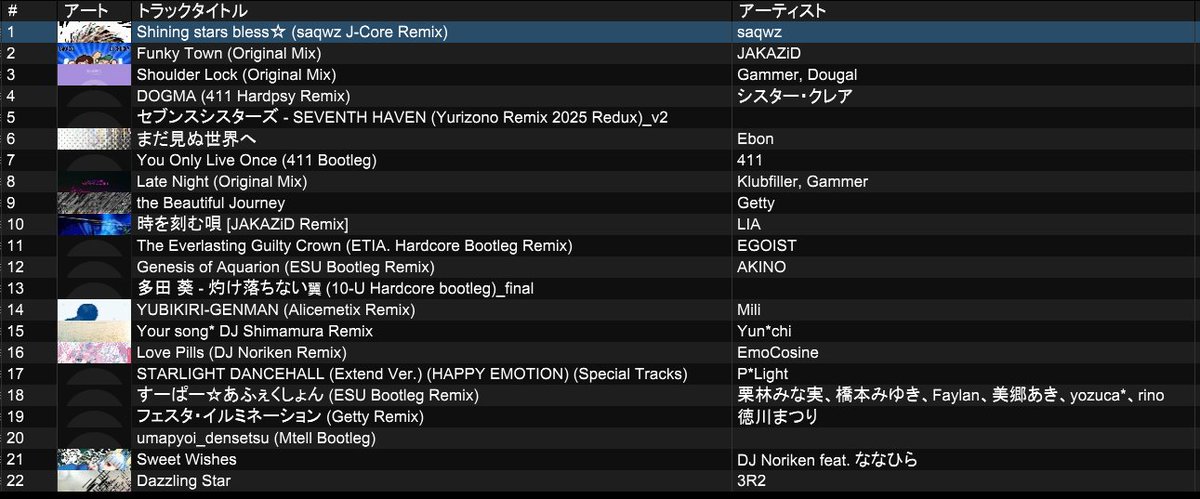Click artist name LIA
This screenshot has height=499, width=1200.
(x=749, y=224)
